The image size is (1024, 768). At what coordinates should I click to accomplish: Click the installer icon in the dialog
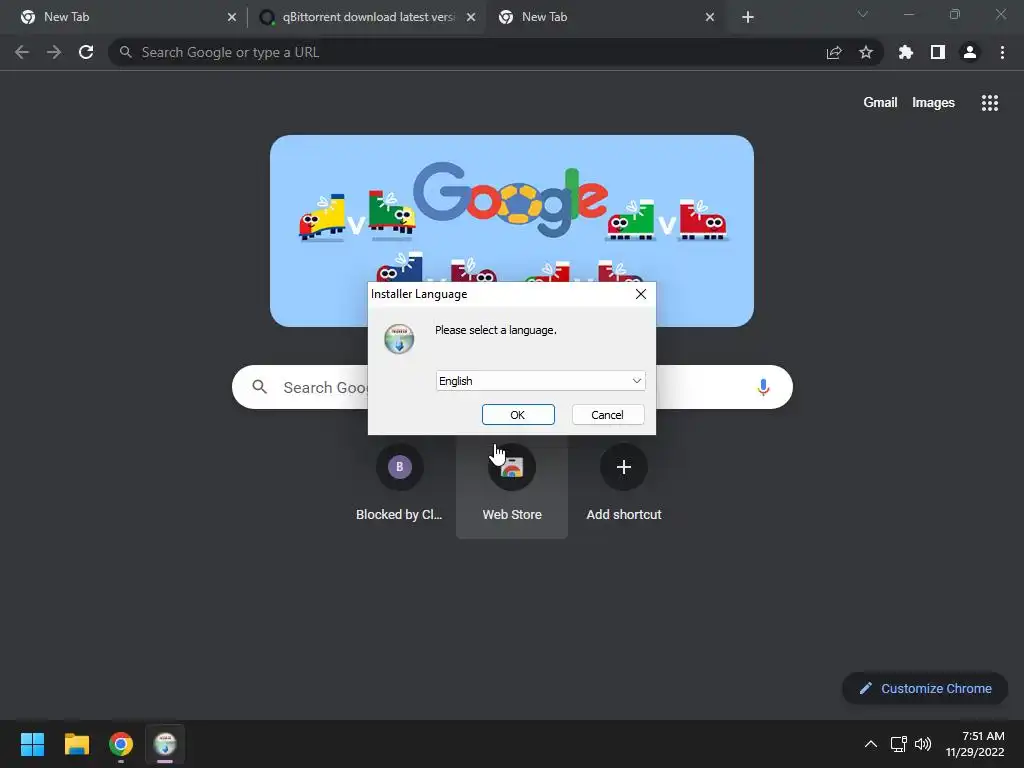point(399,339)
